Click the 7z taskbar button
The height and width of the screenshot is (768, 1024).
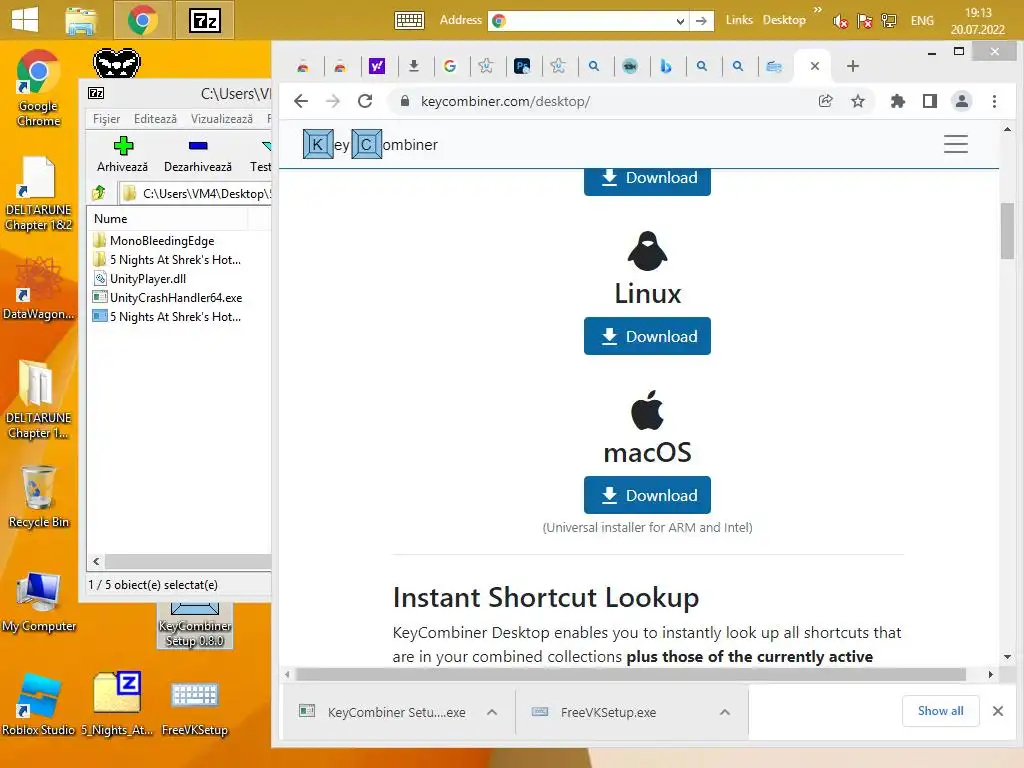click(x=204, y=20)
